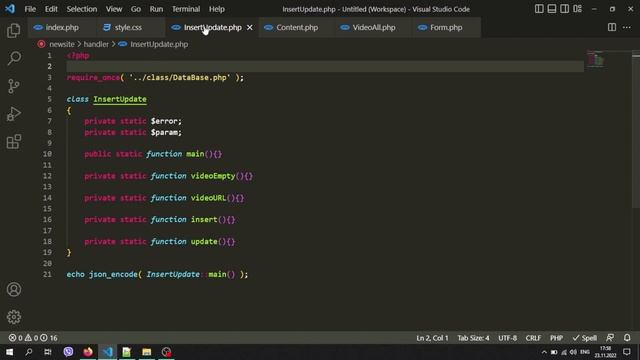Open the taskbar search magnifier icon

pos(29,352)
